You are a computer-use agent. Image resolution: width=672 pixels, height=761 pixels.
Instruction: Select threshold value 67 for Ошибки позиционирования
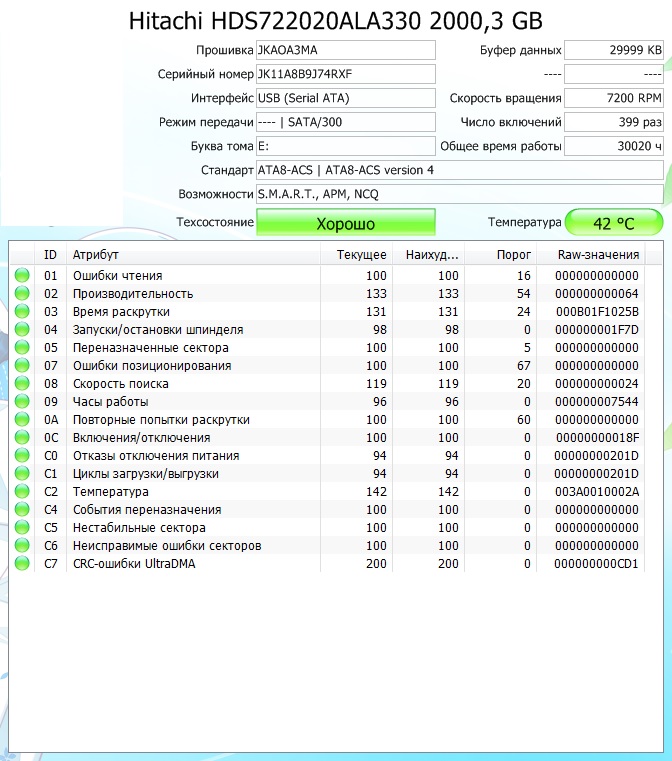[x=524, y=365]
